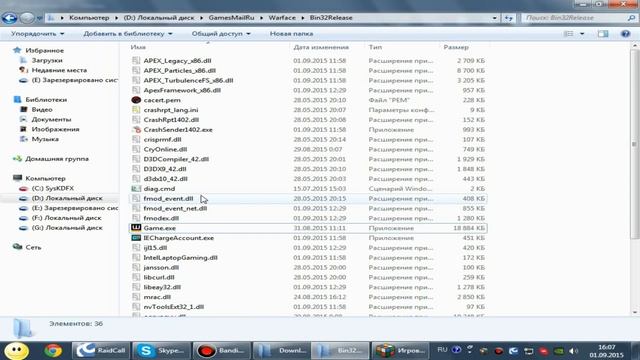The height and width of the screenshot is (360, 640).
Task: Switch to RaidCall in the taskbar
Action: (101, 351)
